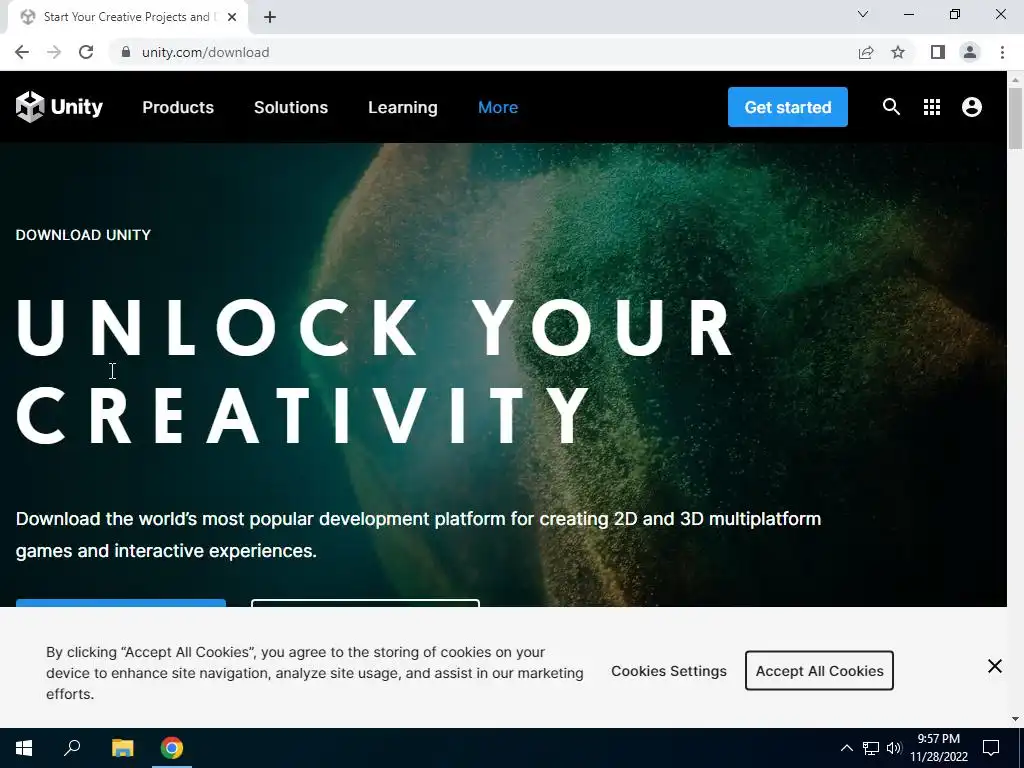Reload the unity.com page
1024x768 pixels.
[x=86, y=52]
